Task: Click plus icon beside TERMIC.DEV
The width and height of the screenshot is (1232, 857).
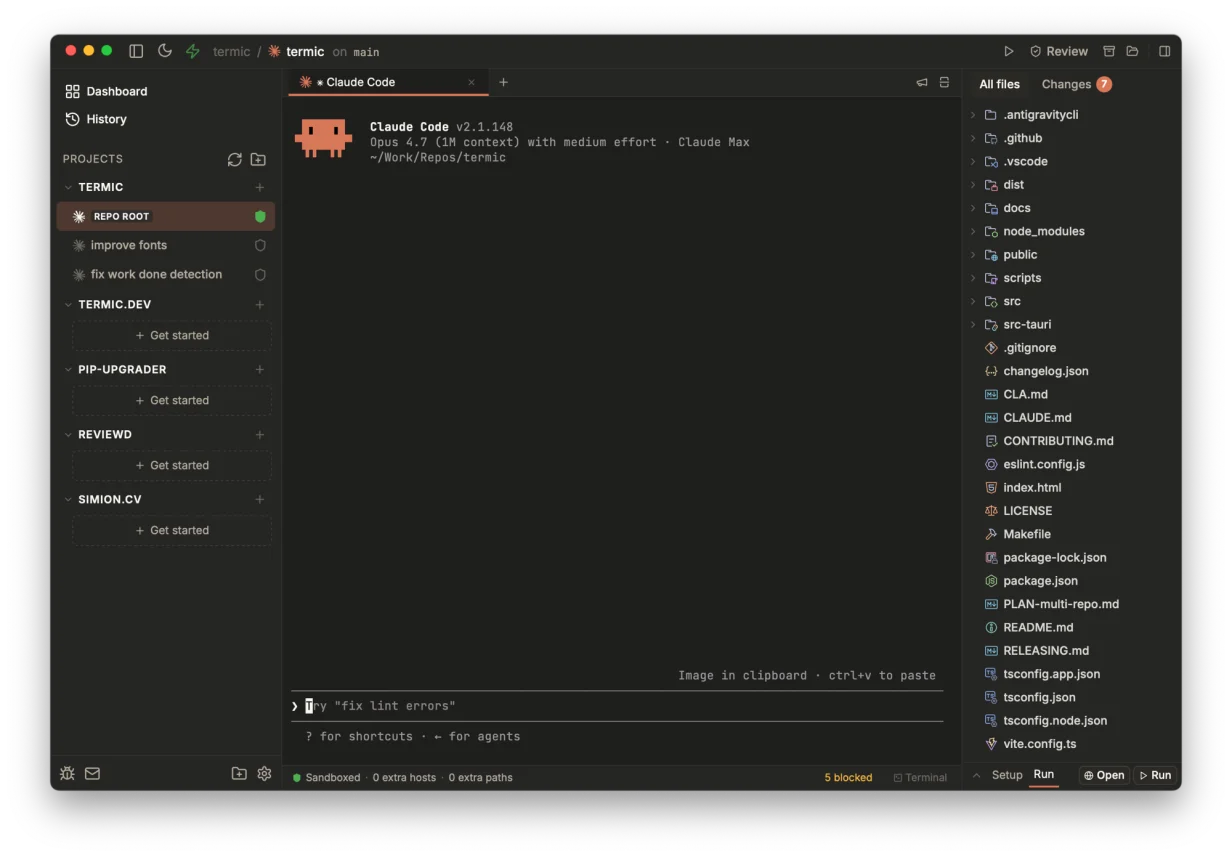Action: tap(260, 304)
